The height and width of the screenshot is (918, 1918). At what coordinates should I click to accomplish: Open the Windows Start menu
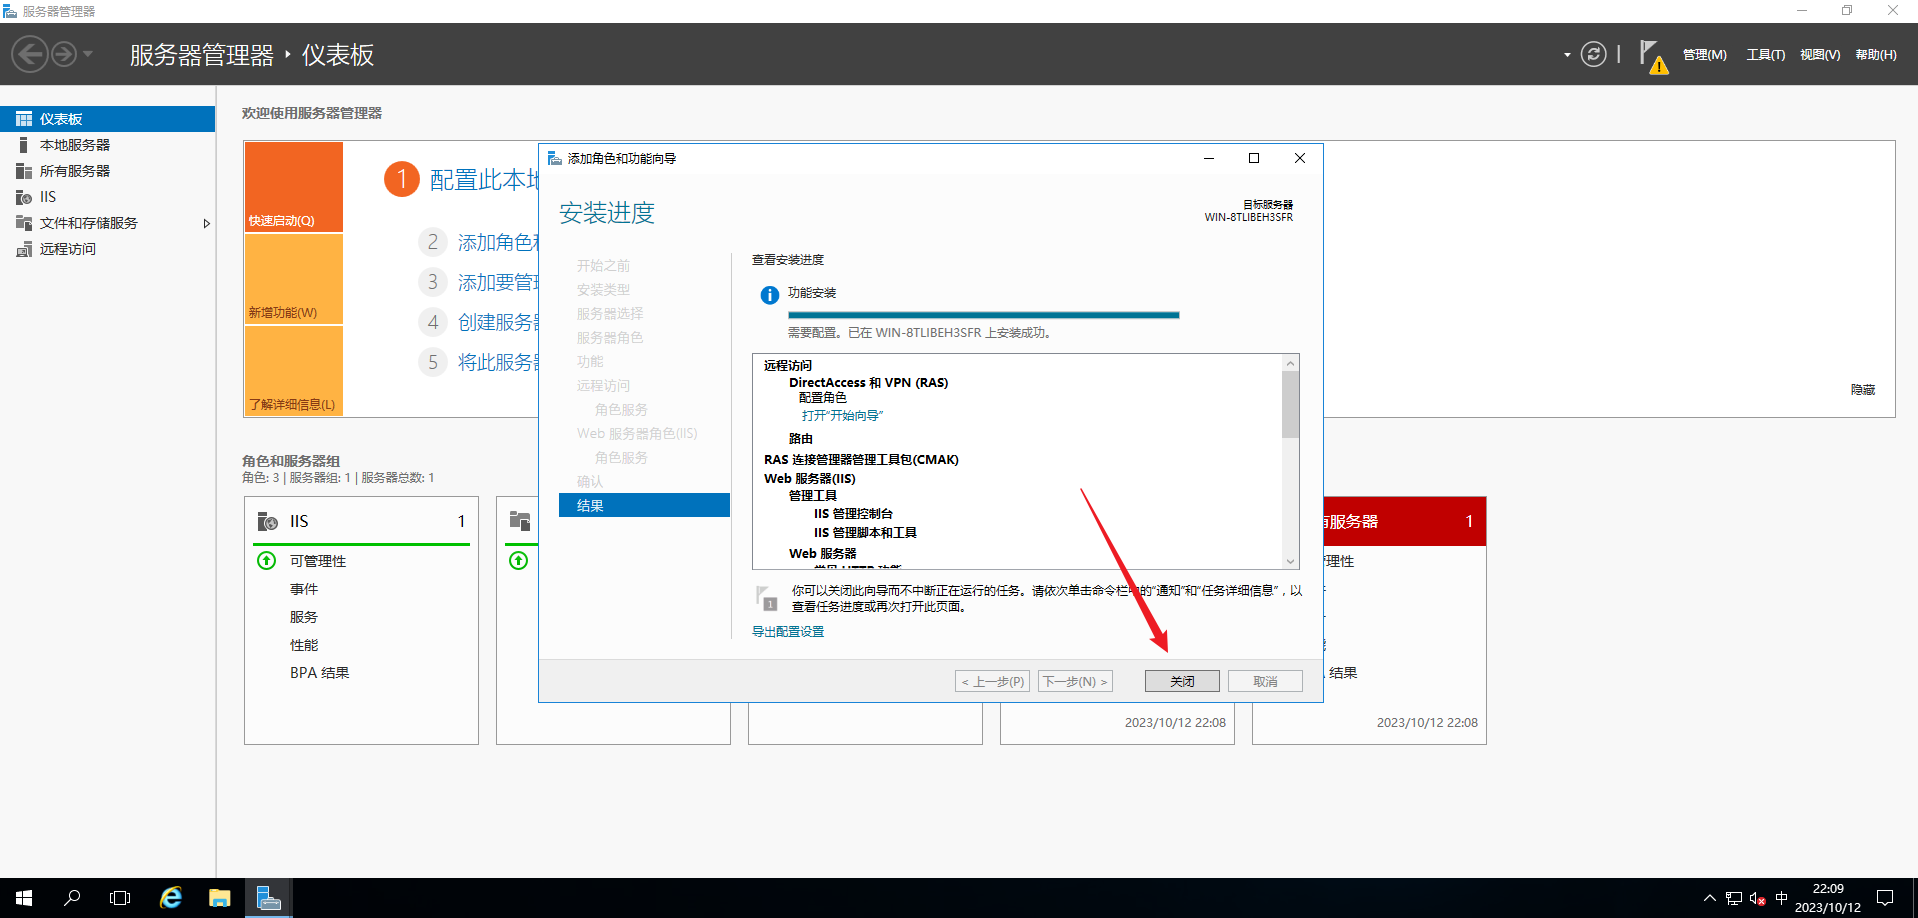pyautogui.click(x=24, y=898)
